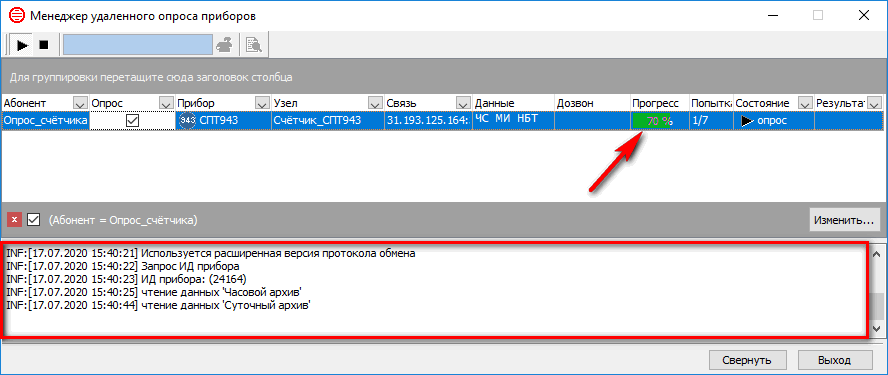888x375 pixels.
Task: Click the СПТ943 device icon in row
Action: pos(187,121)
